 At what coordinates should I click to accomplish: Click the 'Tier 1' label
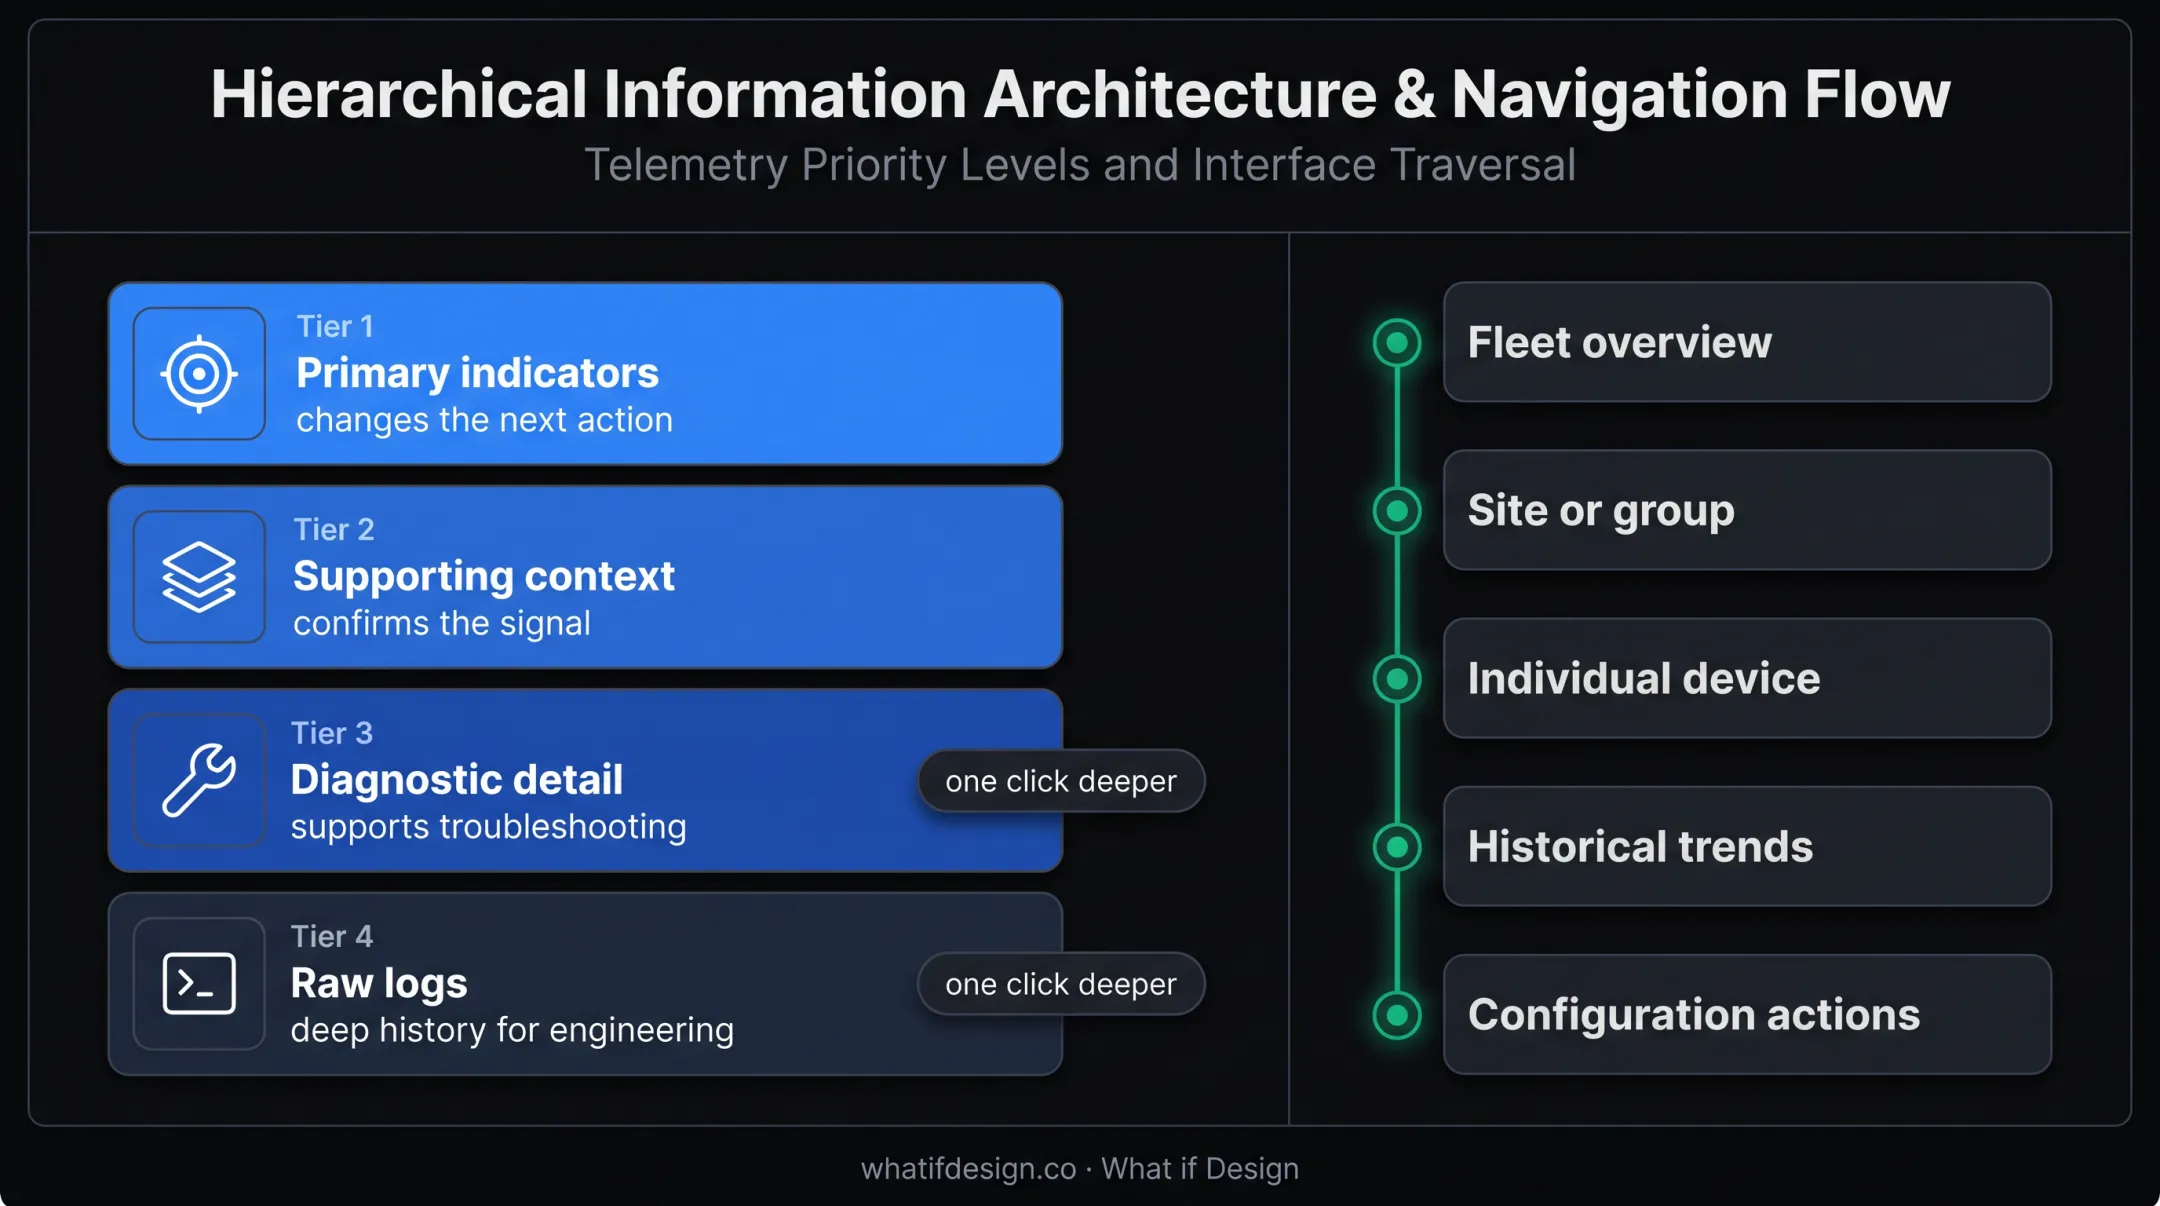[x=335, y=327]
